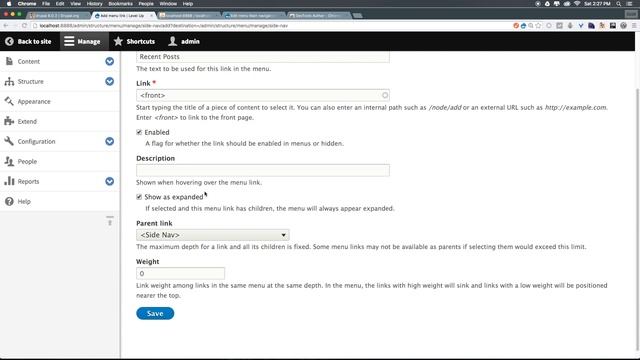Click into the Weight field

(x=180, y=273)
